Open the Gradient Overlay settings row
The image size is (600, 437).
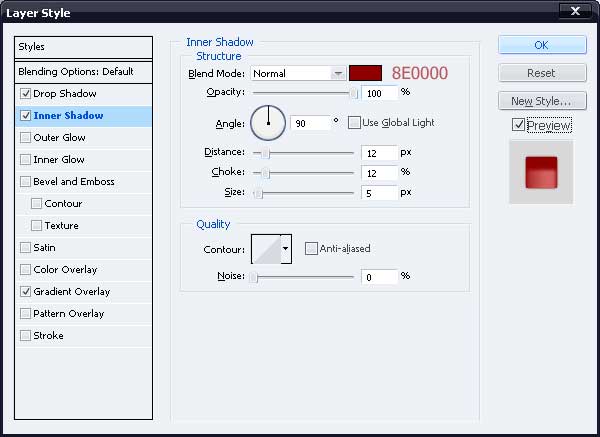pos(83,291)
